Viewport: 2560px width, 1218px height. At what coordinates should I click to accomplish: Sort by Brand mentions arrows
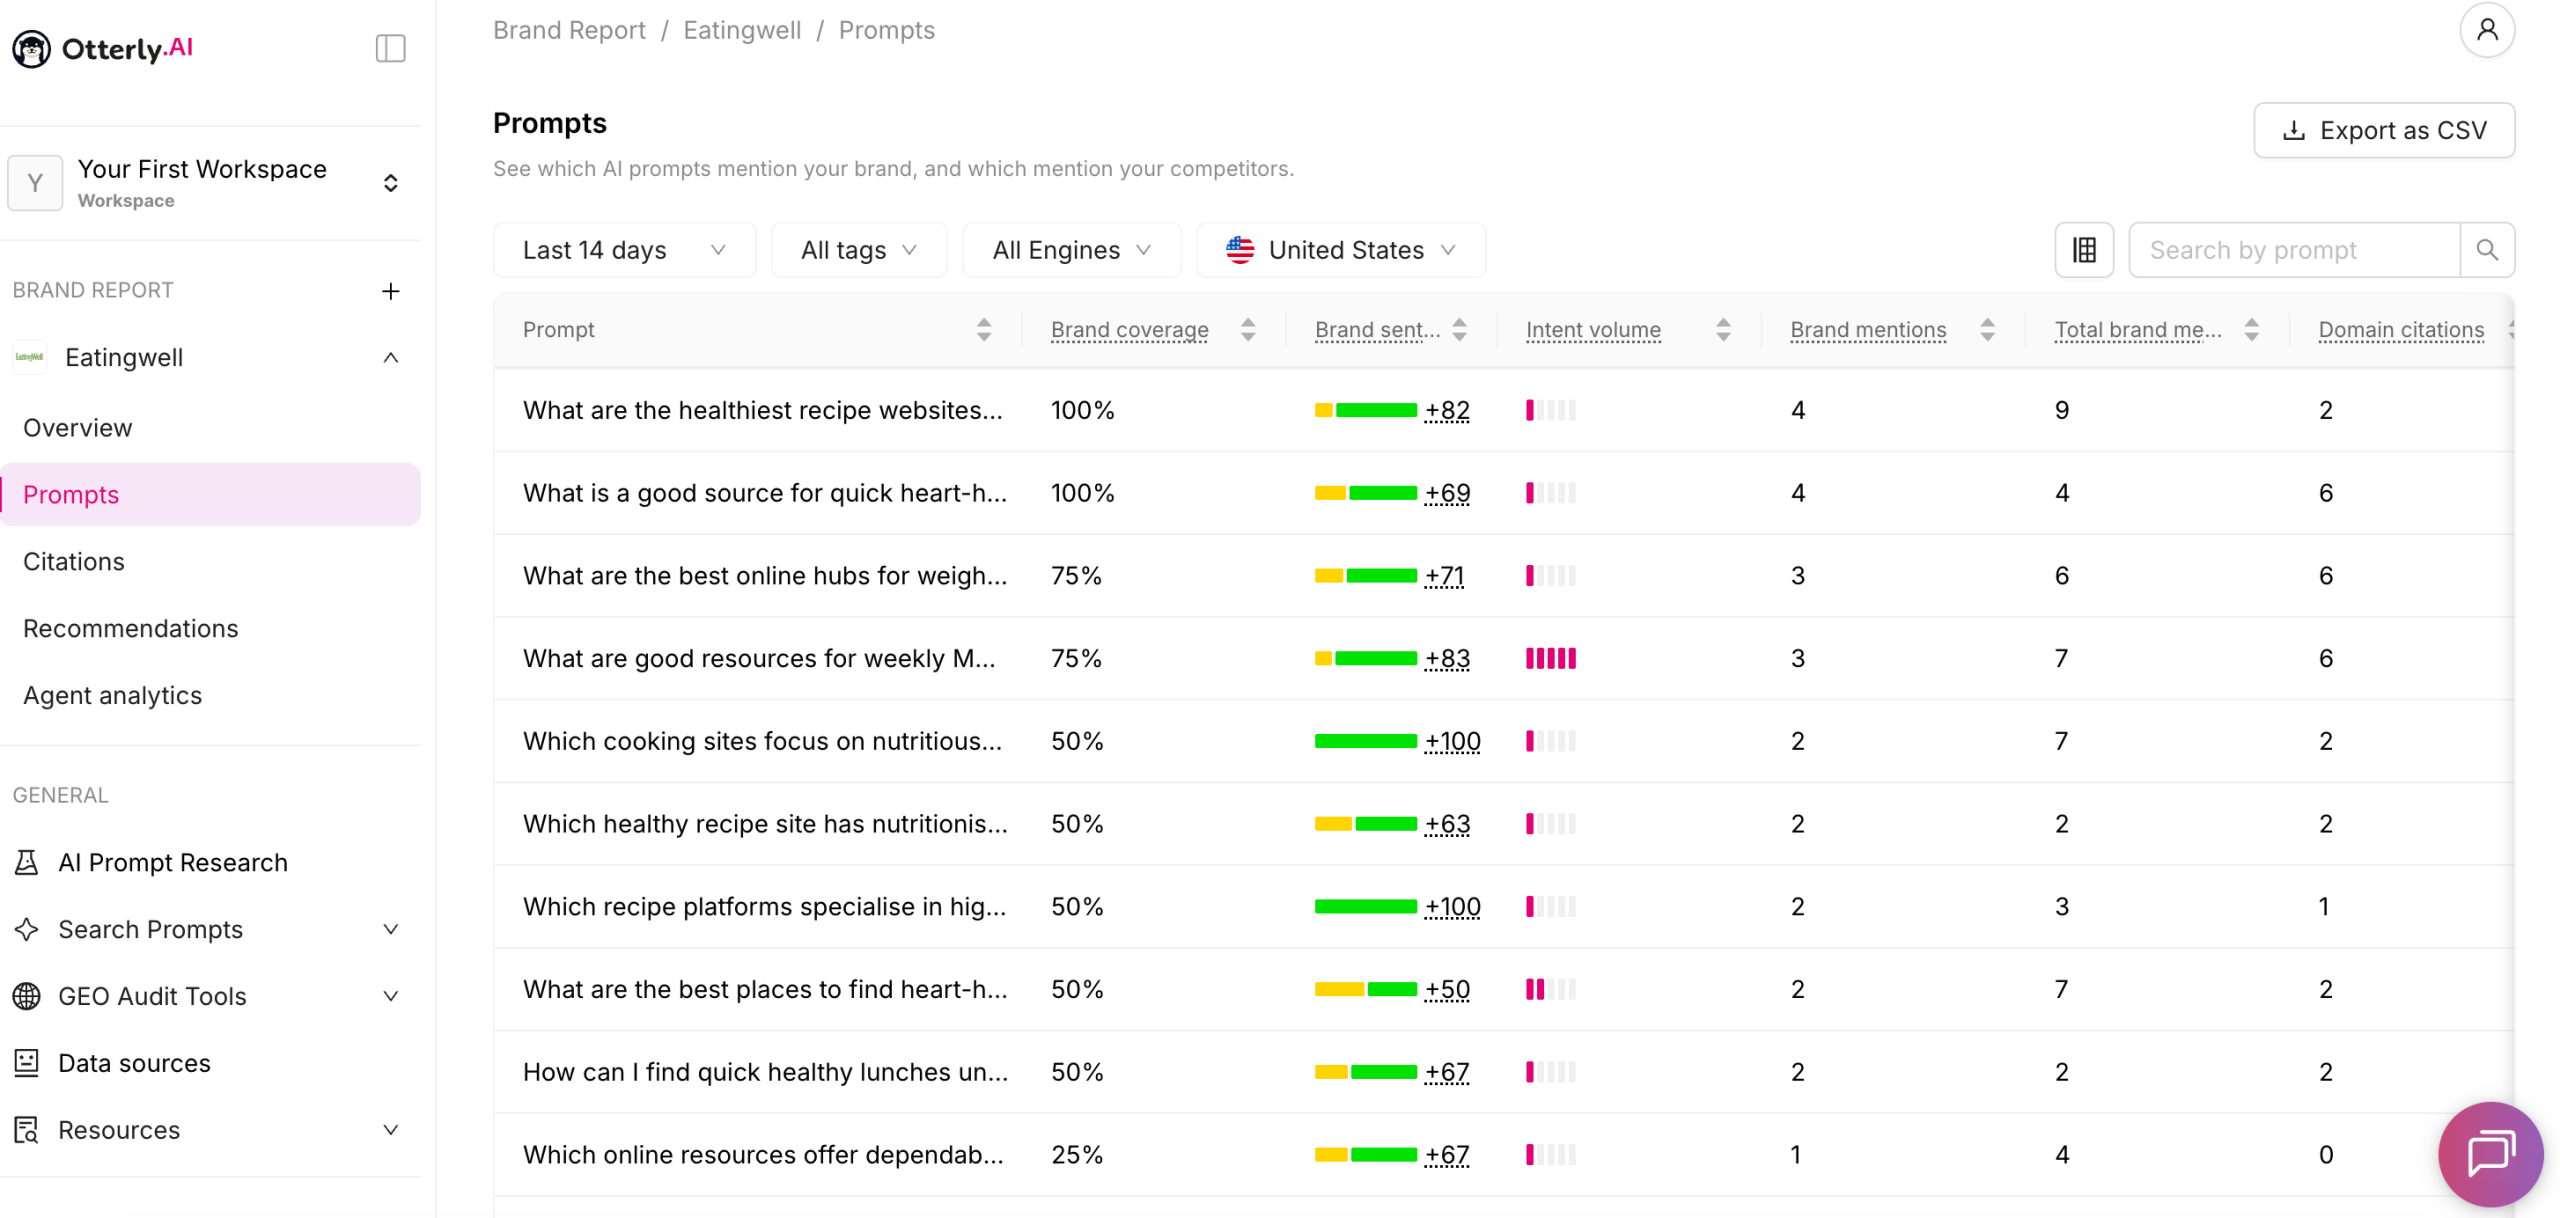coord(1987,329)
